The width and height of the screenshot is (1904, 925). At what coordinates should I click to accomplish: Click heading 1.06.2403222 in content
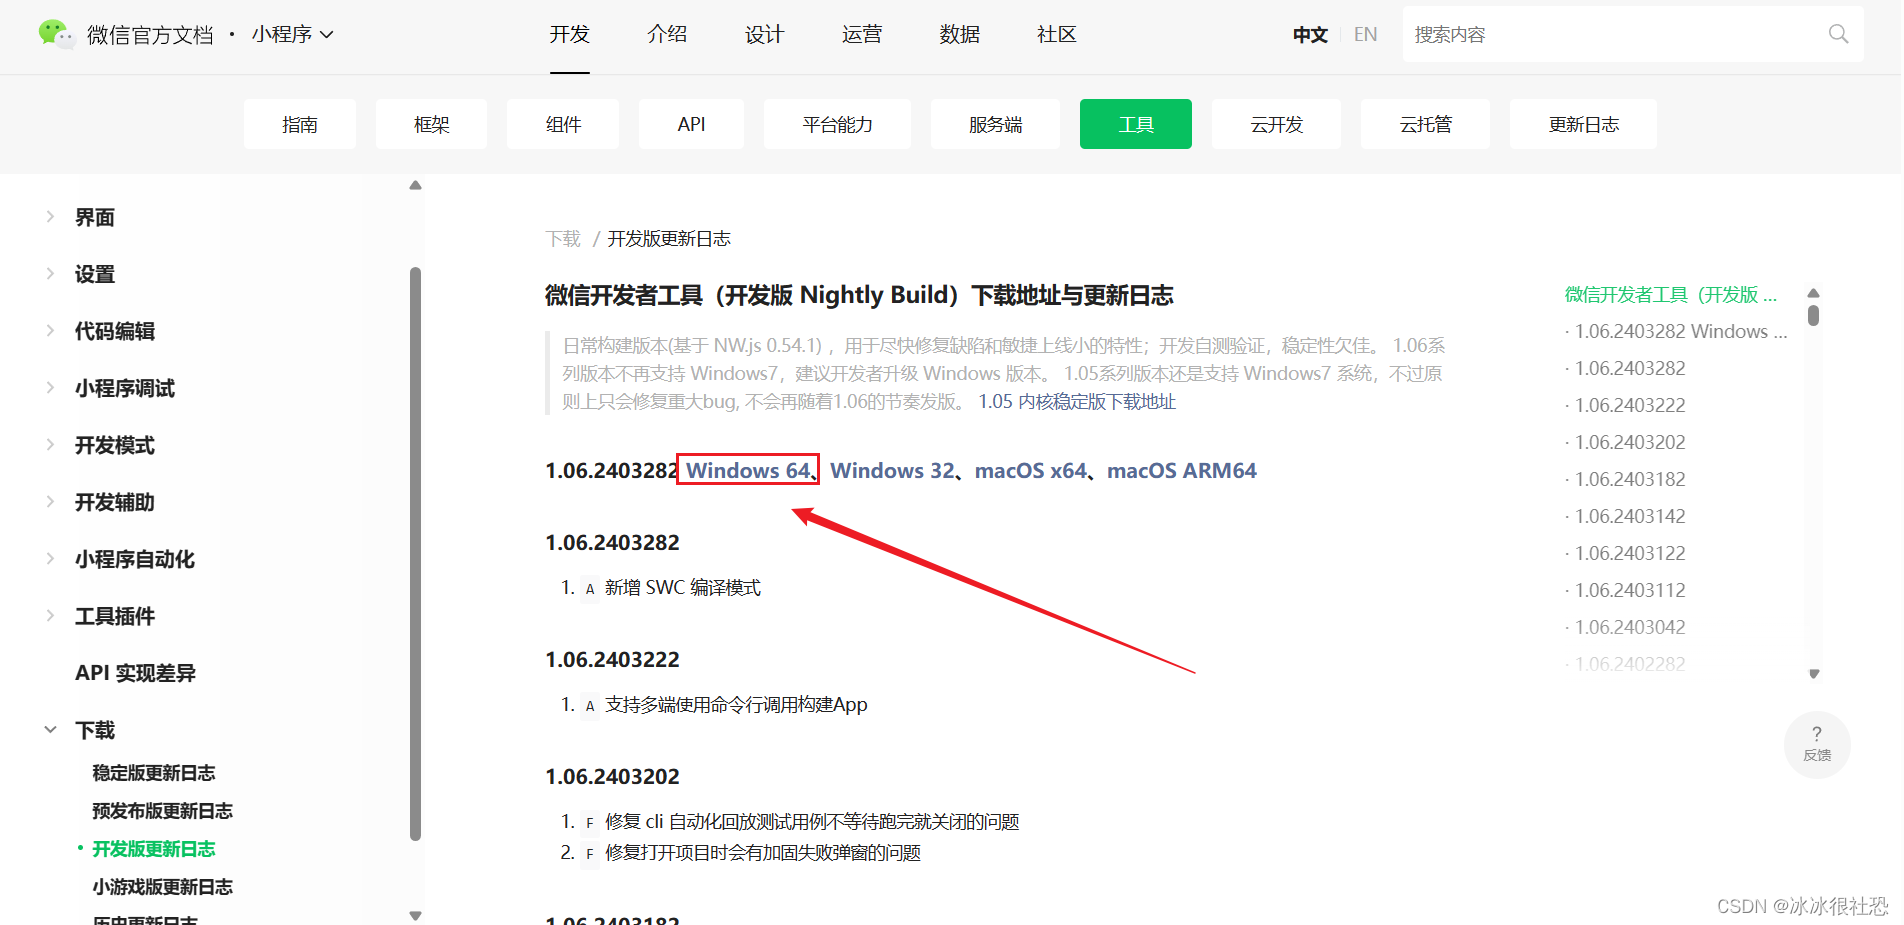612,660
